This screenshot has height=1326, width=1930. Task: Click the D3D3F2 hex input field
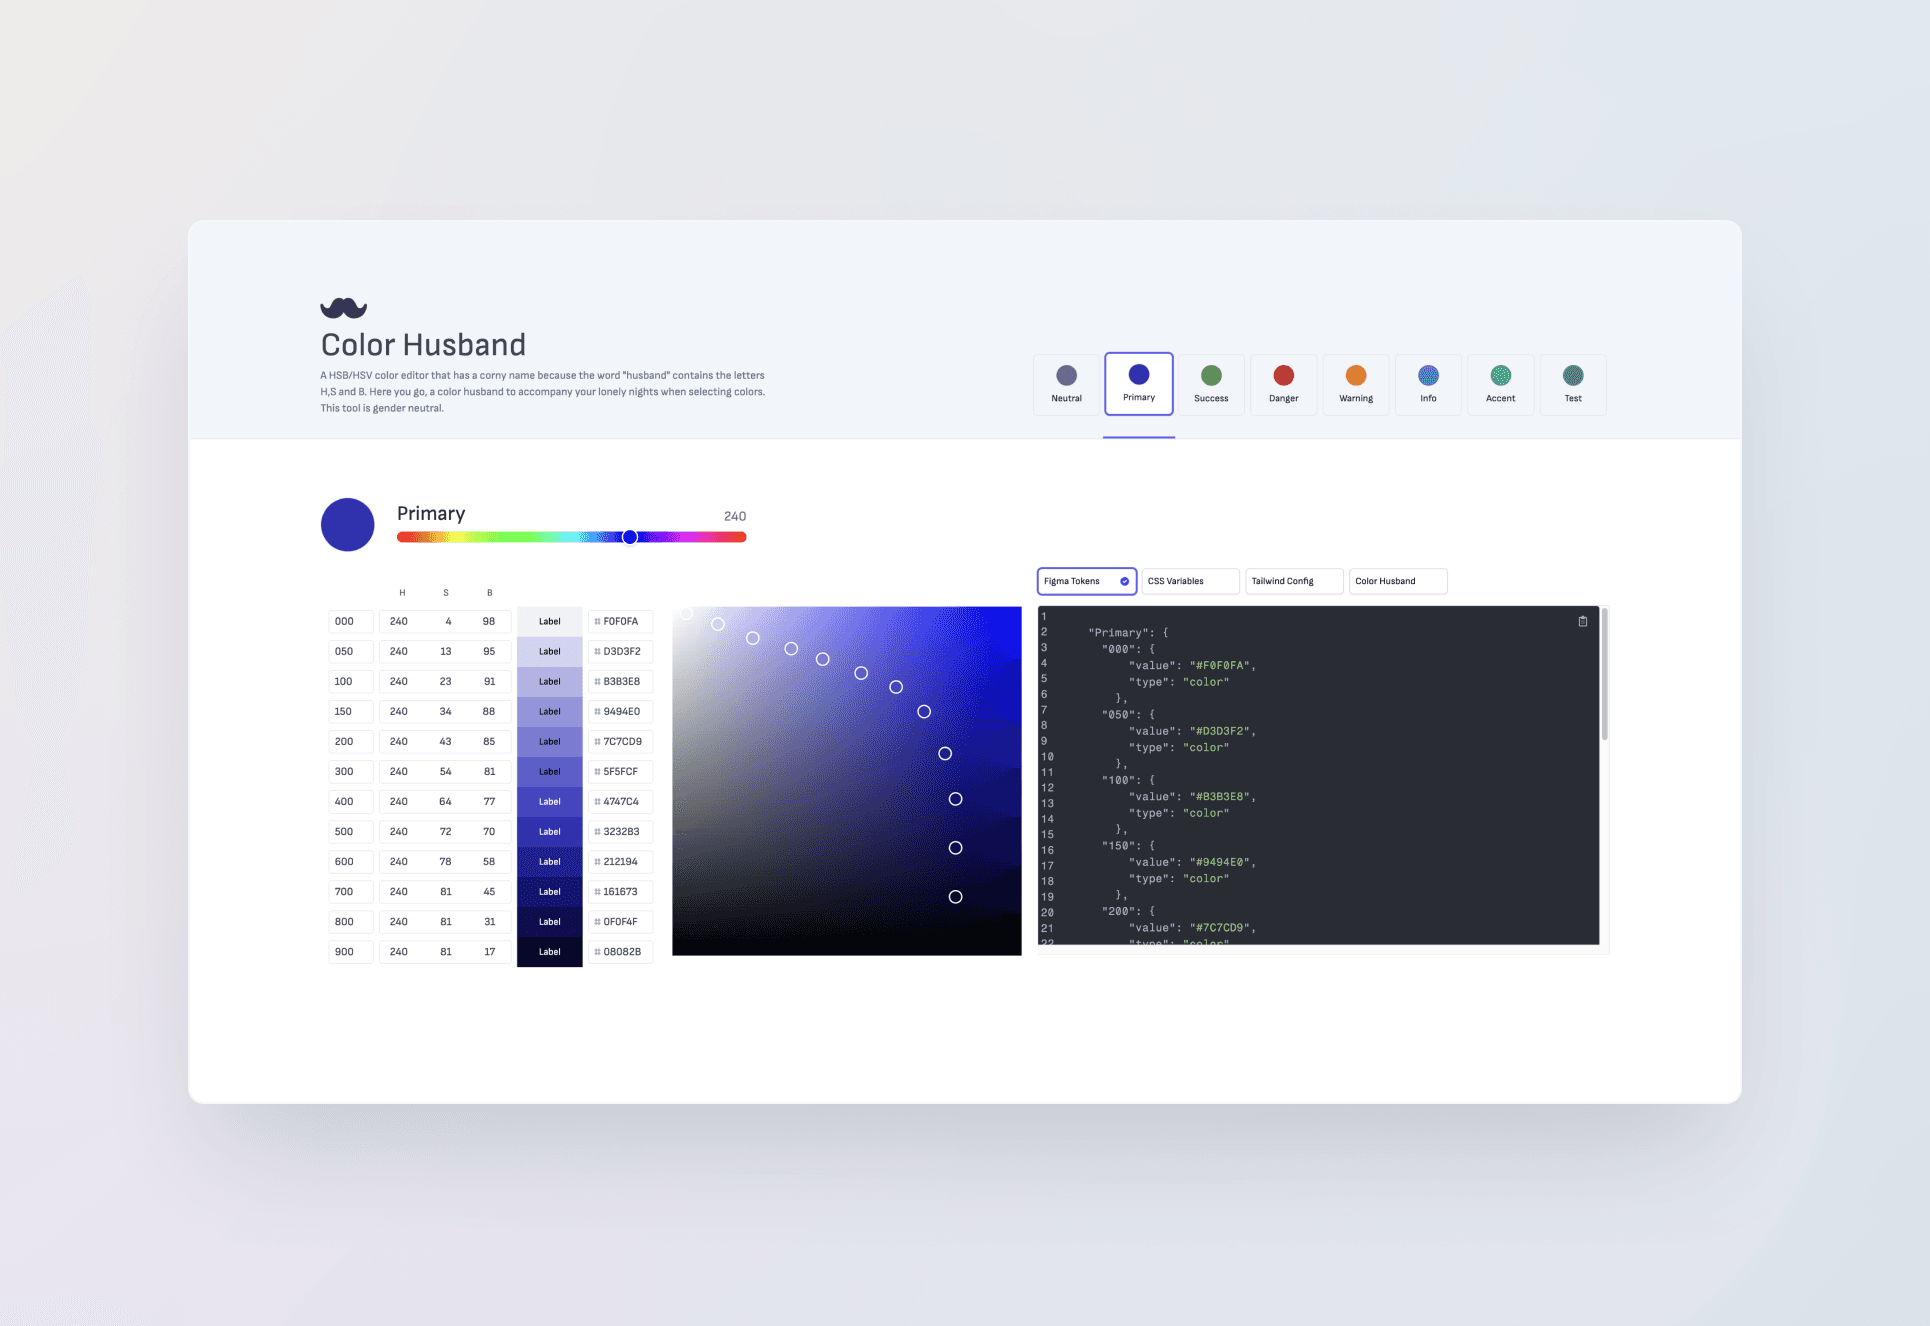[620, 651]
